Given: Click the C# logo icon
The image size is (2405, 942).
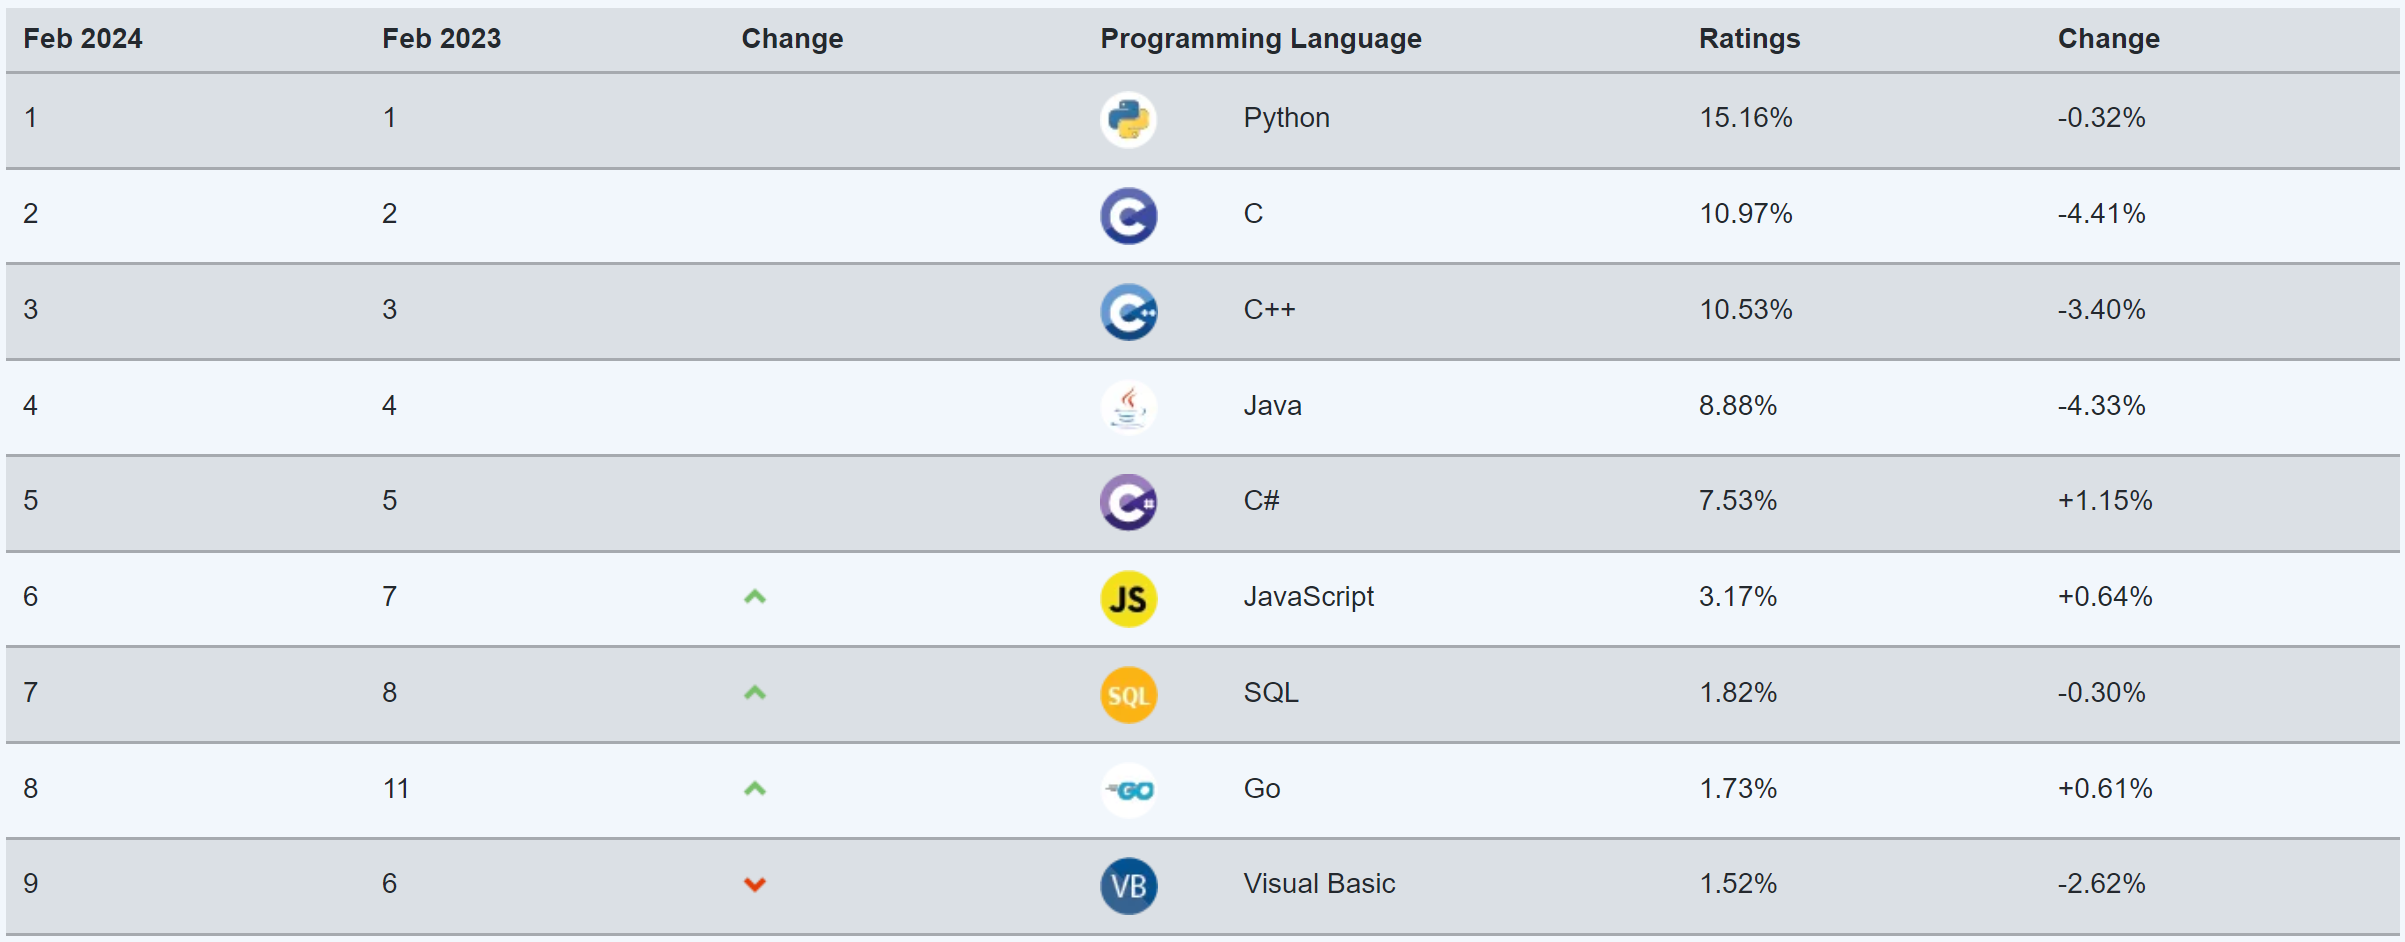Looking at the screenshot, I should (1128, 502).
